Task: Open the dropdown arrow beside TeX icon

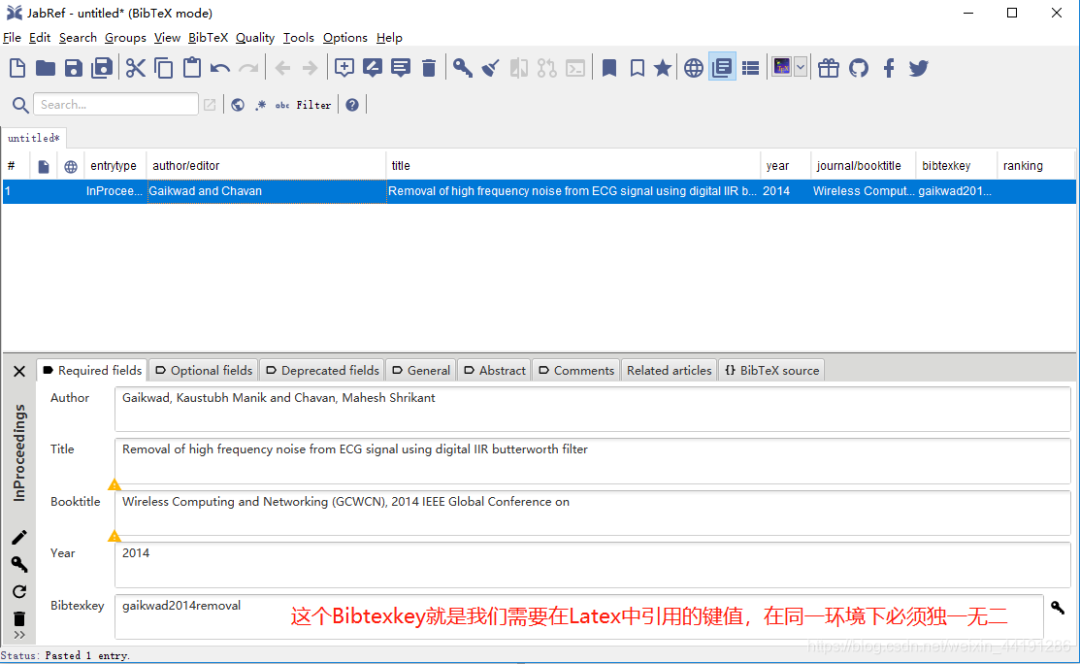Action: (800, 67)
